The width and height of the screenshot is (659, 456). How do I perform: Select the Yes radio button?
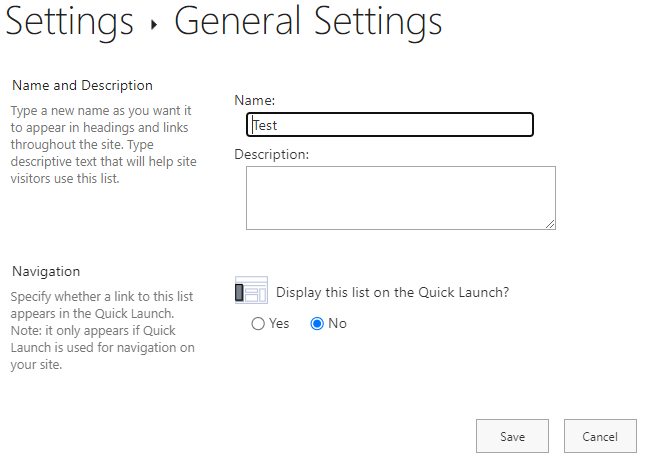point(258,324)
